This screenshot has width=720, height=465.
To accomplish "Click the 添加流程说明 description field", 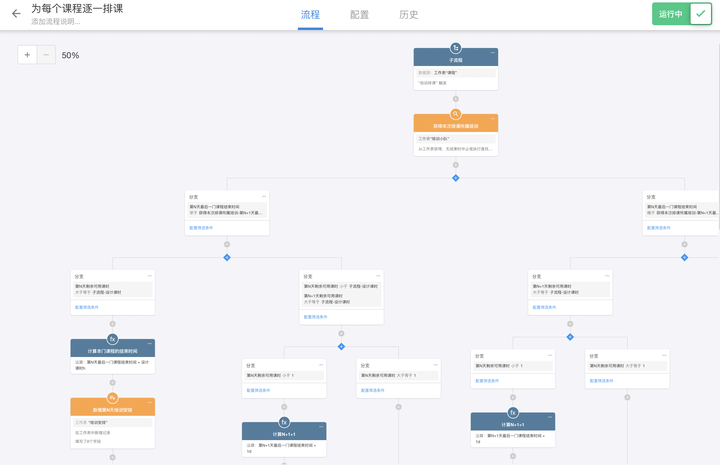I will tap(56, 21).
